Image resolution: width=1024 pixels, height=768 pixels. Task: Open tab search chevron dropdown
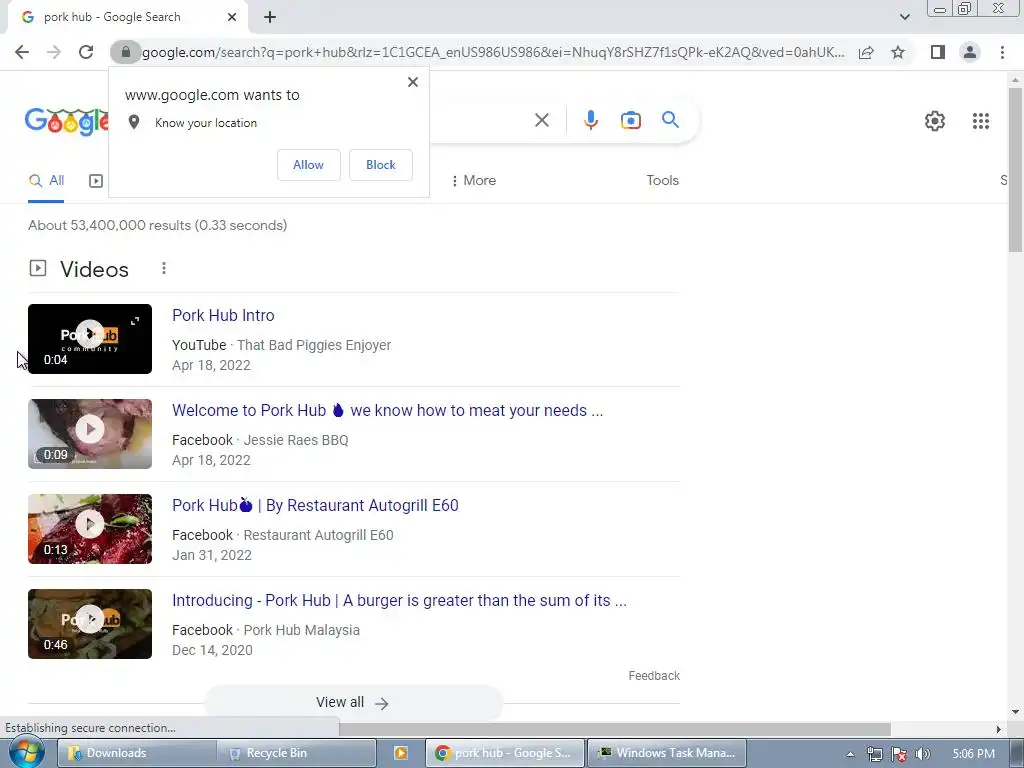click(904, 17)
